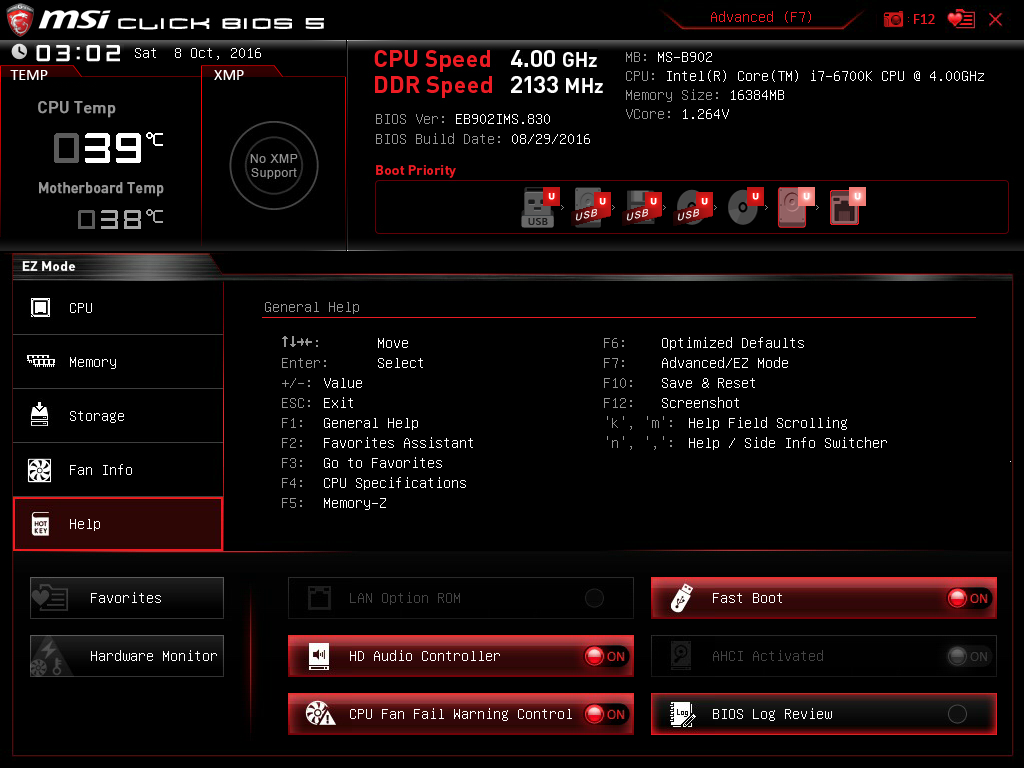
Task: Click the LAN Option ROM button
Action: pyautogui.click(x=460, y=598)
